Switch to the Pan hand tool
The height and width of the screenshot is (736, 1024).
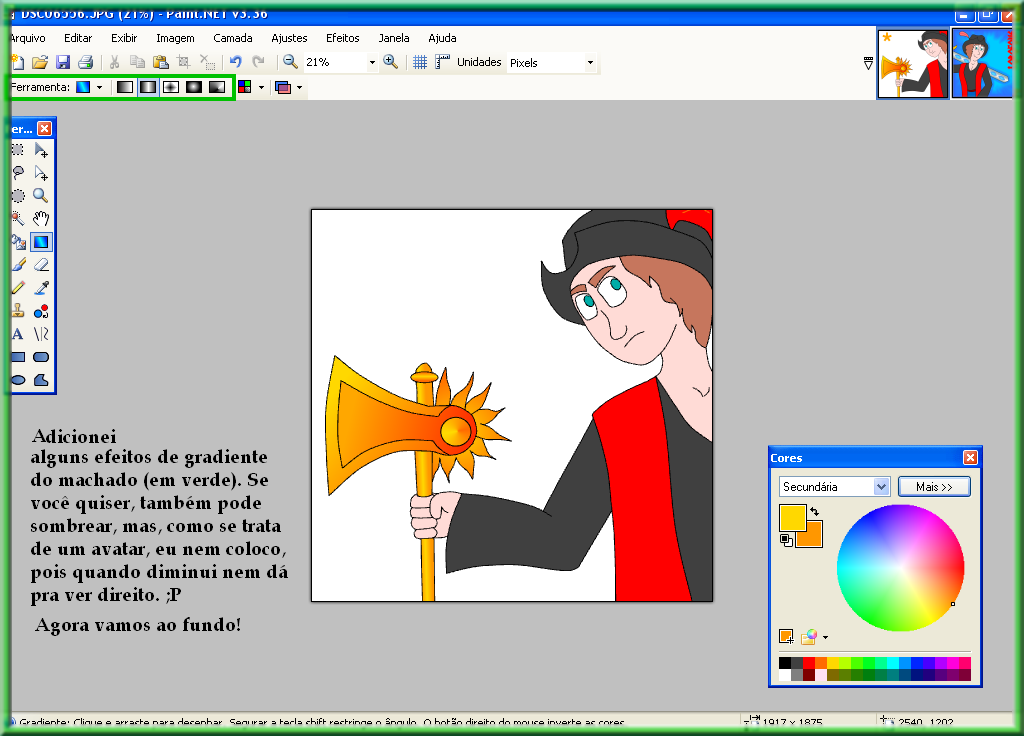pyautogui.click(x=41, y=218)
